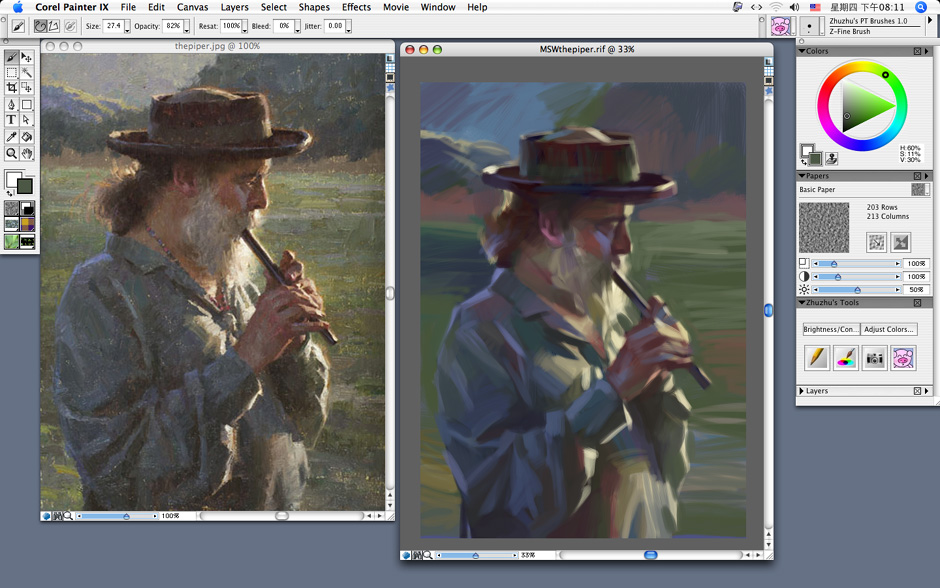This screenshot has height=588, width=940.
Task: Open the pattern selector in the toolbox
Action: [x=11, y=224]
